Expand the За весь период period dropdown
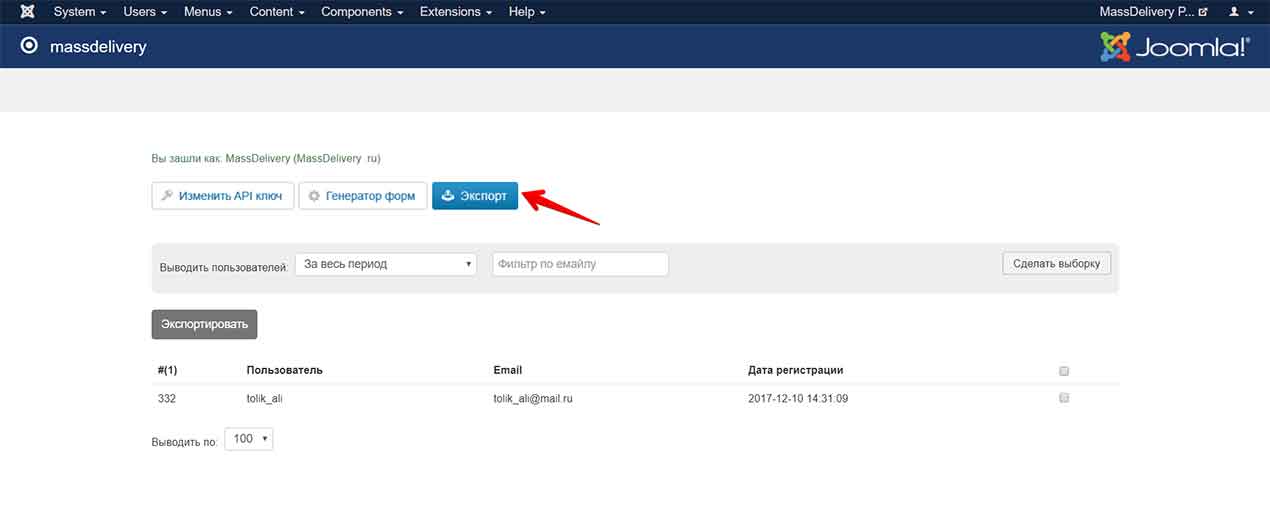The image size is (1270, 514). [x=385, y=264]
